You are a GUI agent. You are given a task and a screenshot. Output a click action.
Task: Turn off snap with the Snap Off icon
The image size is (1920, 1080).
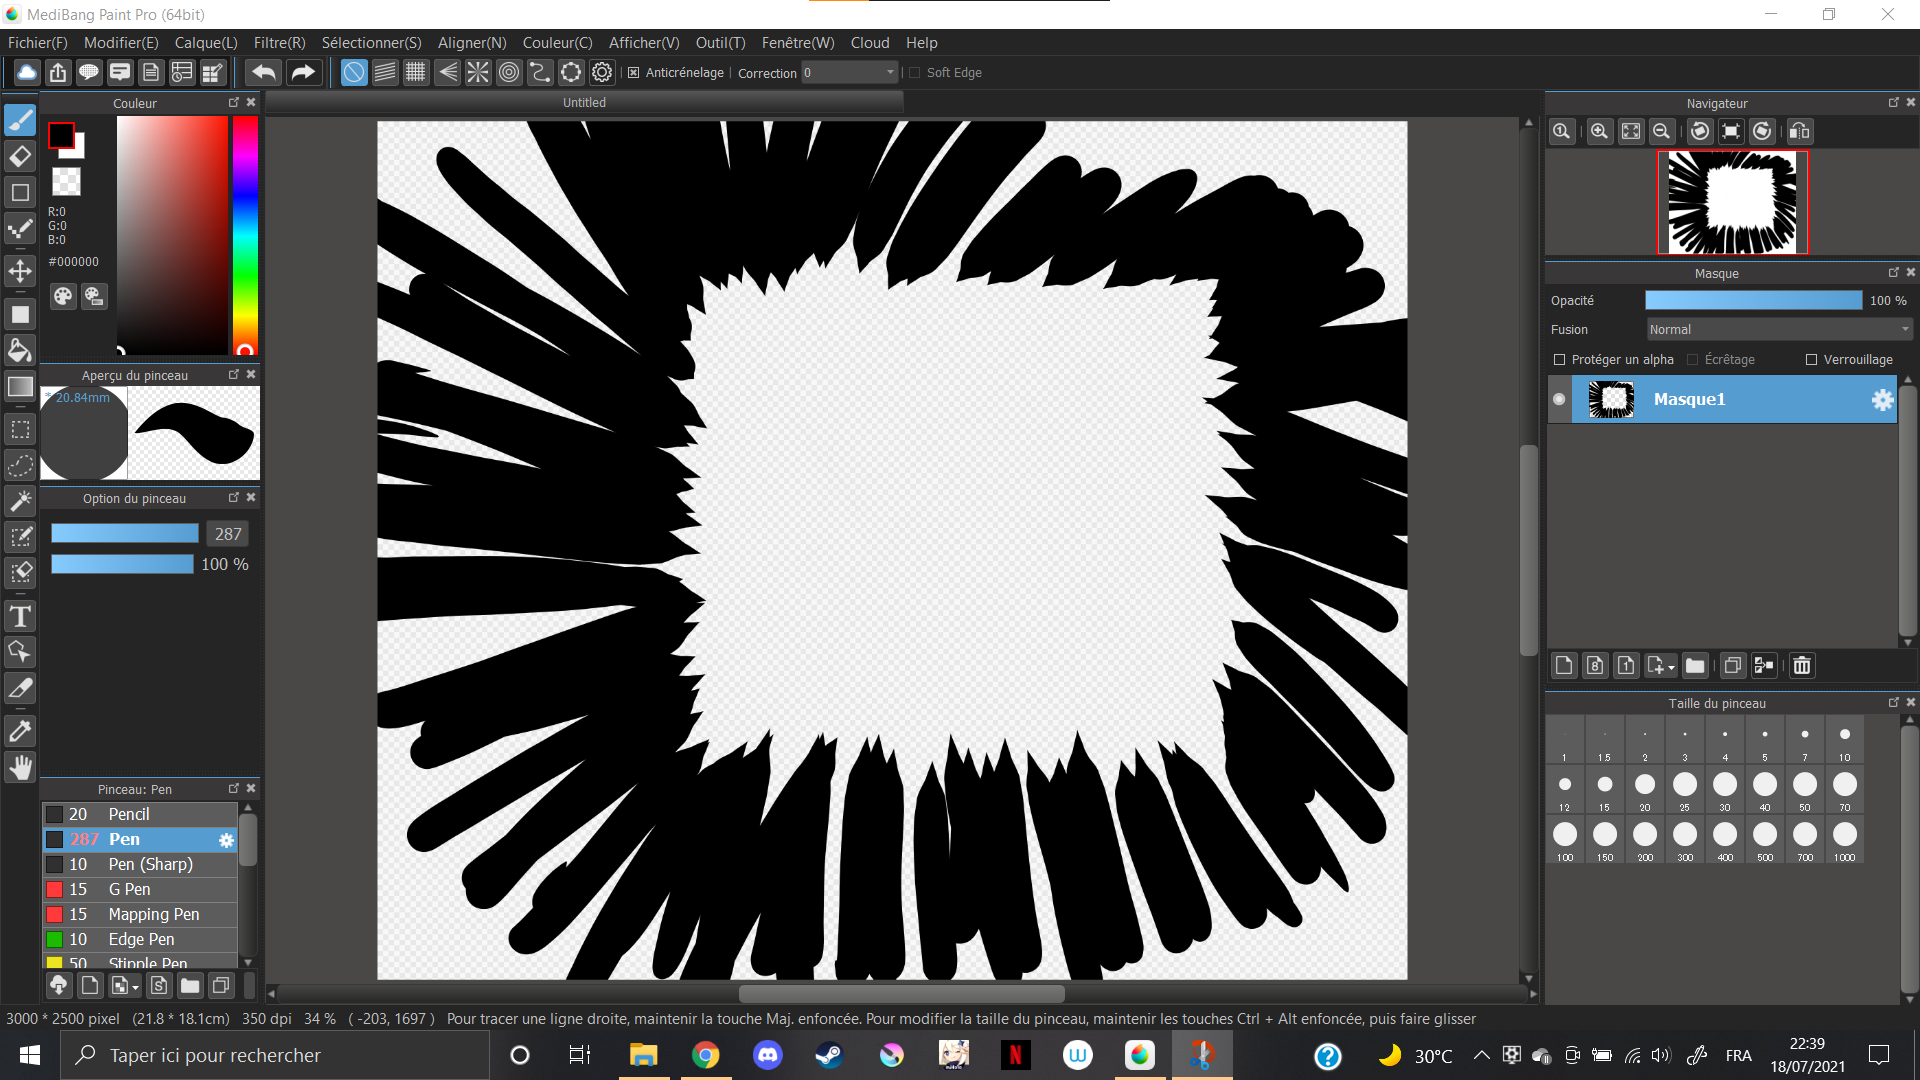[x=354, y=72]
